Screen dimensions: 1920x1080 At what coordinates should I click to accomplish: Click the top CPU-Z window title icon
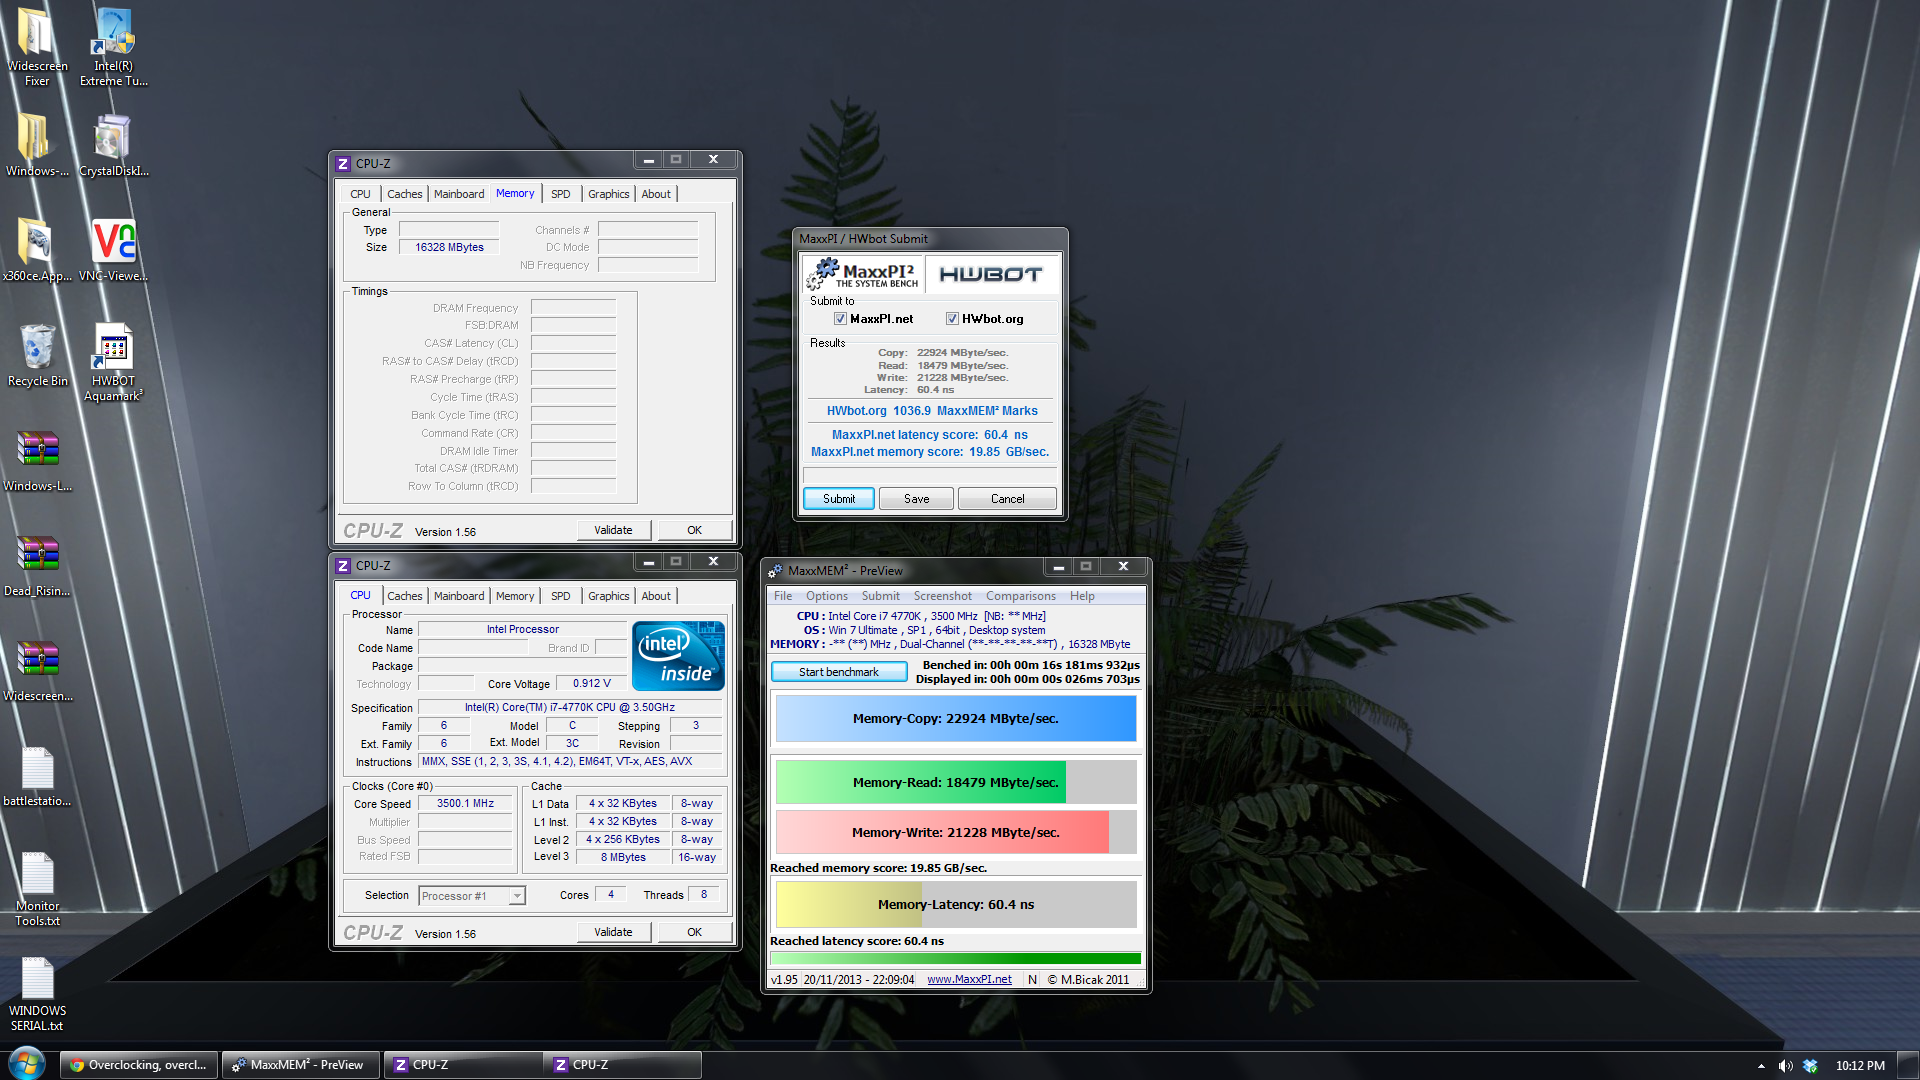coord(343,163)
